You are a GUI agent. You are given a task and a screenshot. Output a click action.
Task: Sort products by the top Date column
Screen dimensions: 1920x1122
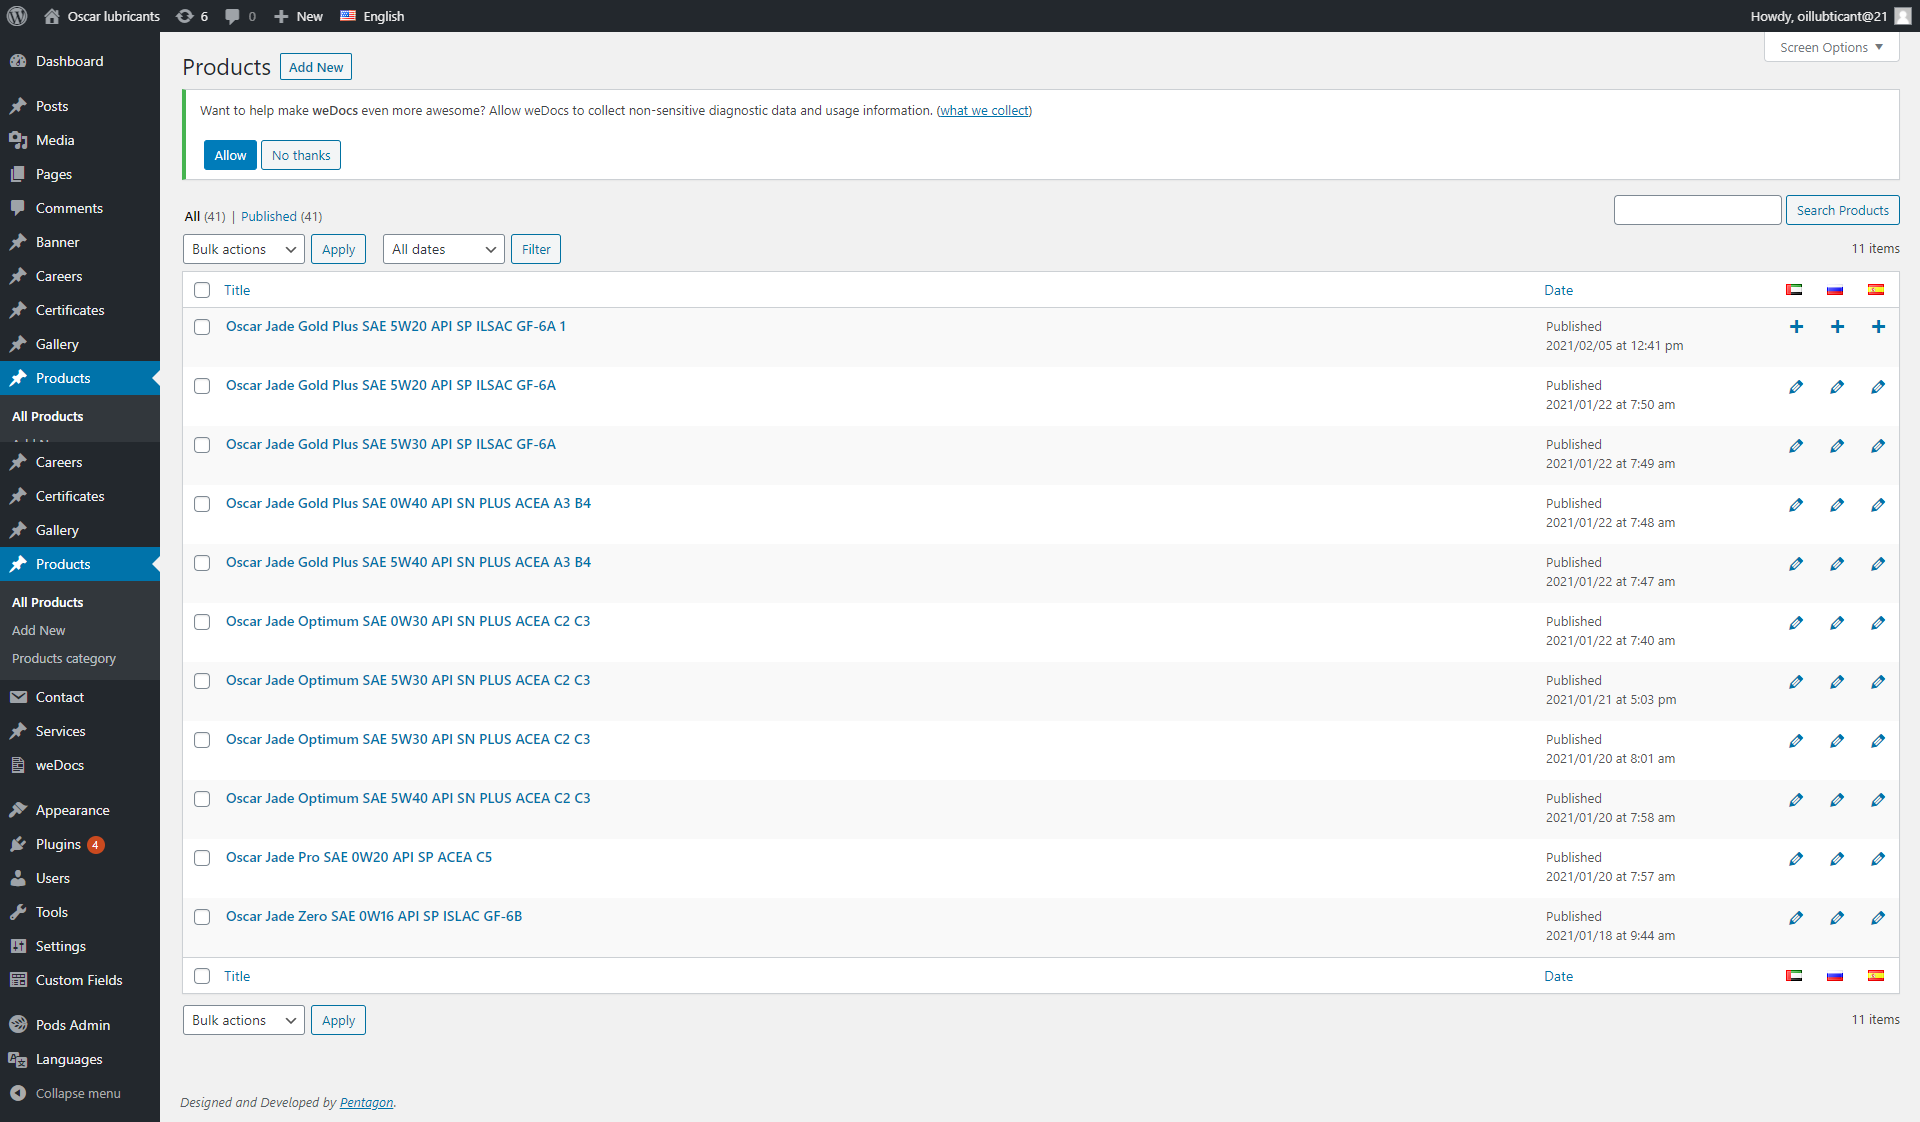point(1558,290)
